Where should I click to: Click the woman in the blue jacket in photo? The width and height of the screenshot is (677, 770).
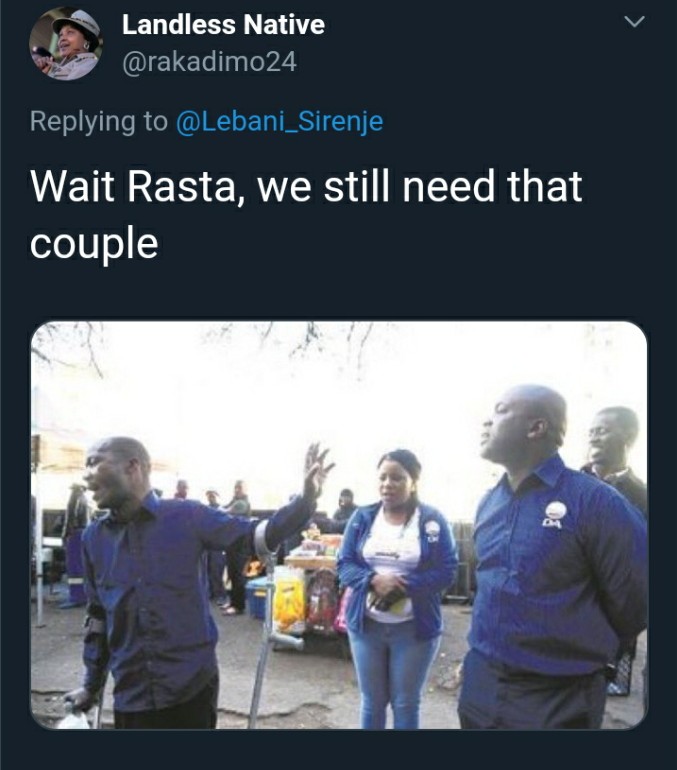pyautogui.click(x=395, y=584)
